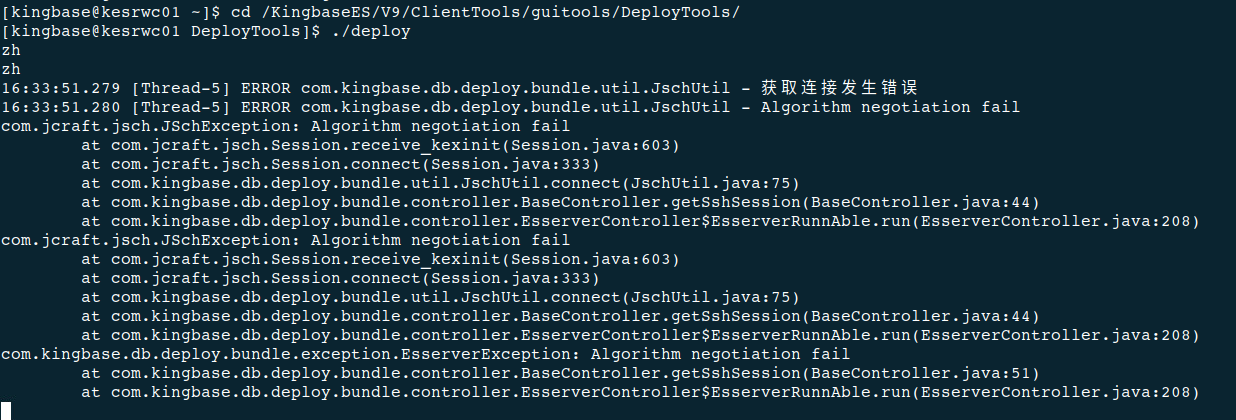This screenshot has height=420, width=1236.
Task: Click the [kingbase@kesrwc01 DeployTools]$ prompt
Action: click(x=160, y=31)
